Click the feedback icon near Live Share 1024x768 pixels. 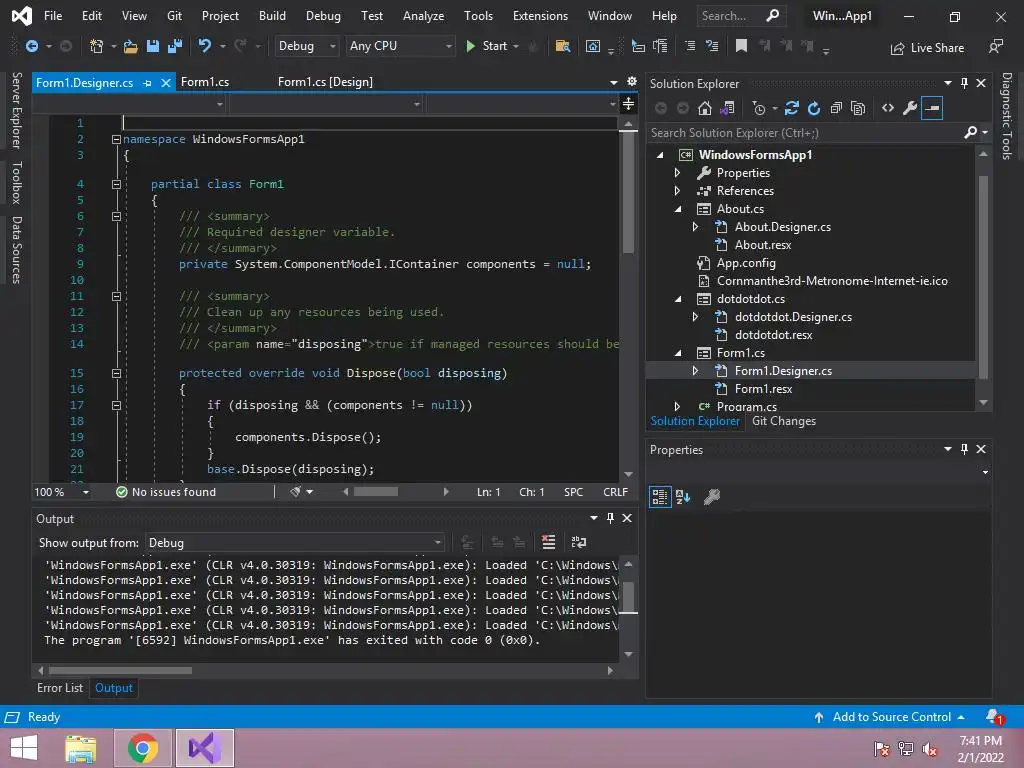996,46
